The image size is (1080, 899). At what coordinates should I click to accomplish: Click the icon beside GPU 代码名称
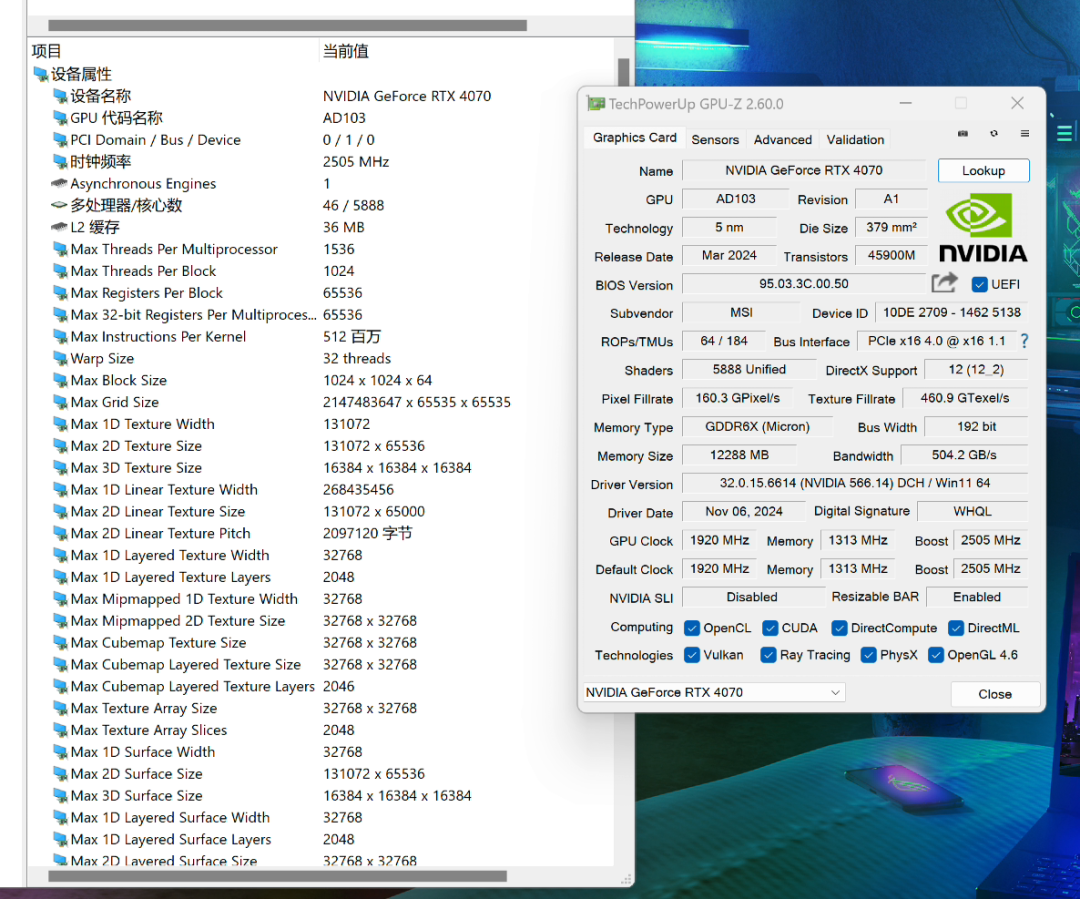click(61, 118)
